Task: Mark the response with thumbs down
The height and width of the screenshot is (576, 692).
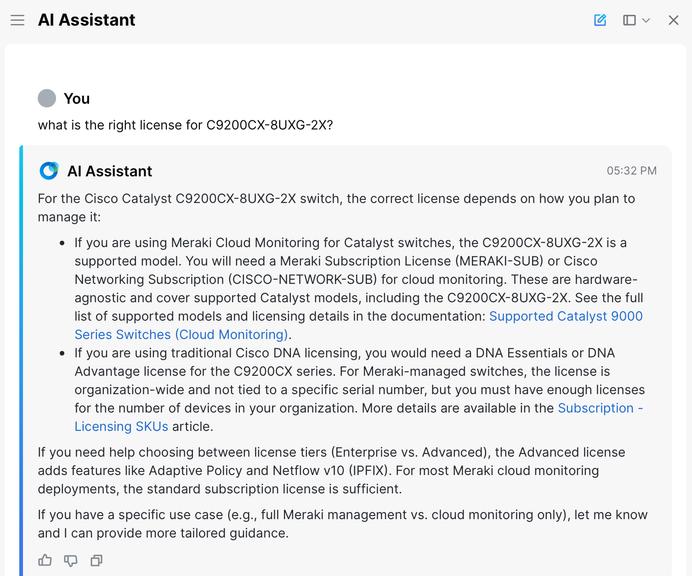Action: (x=70, y=560)
